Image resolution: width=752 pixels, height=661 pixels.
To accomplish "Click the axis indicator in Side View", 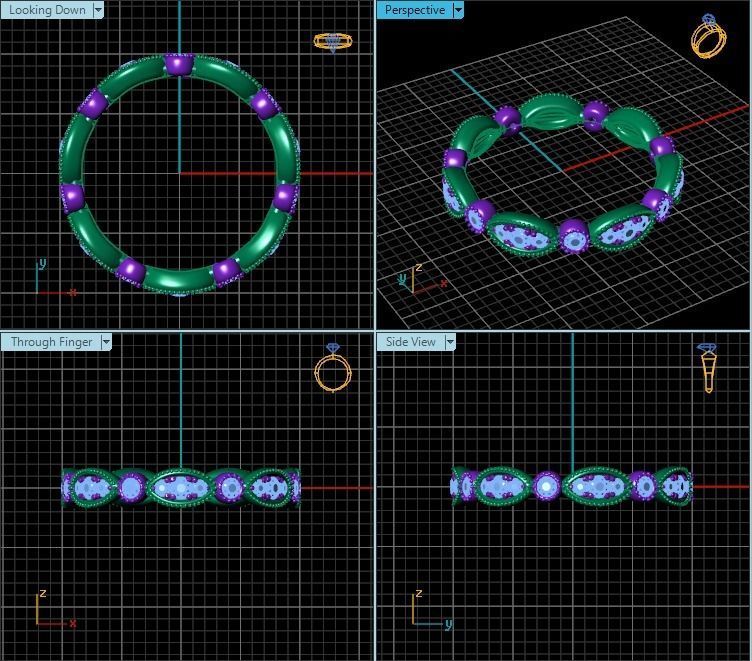I will pyautogui.click(x=432, y=609).
